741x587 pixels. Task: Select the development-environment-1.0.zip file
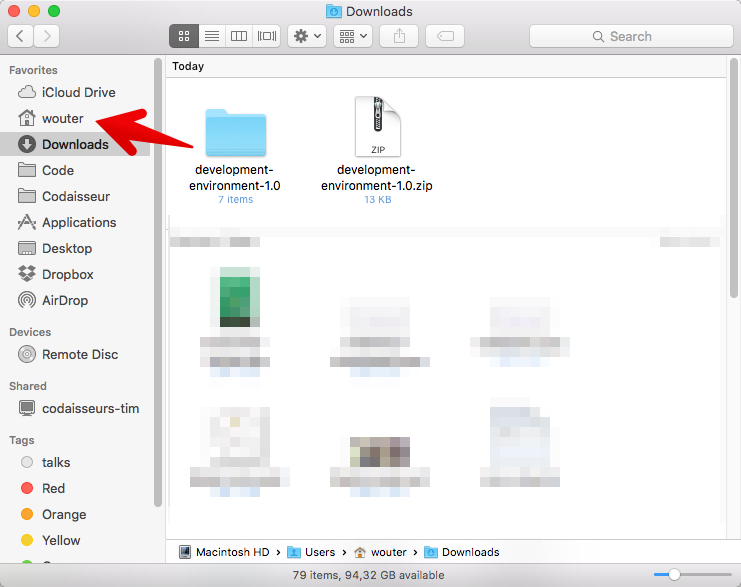(376, 130)
